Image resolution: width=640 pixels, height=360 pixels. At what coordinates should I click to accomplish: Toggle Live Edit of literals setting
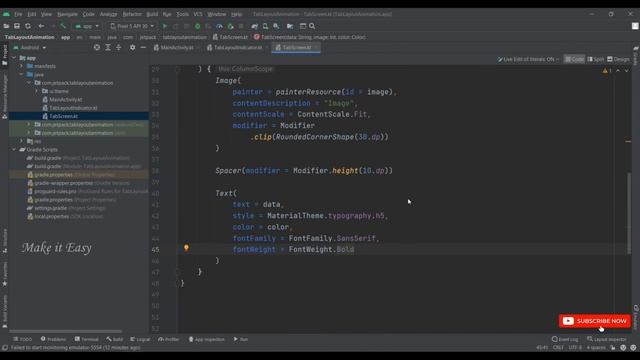pyautogui.click(x=528, y=60)
